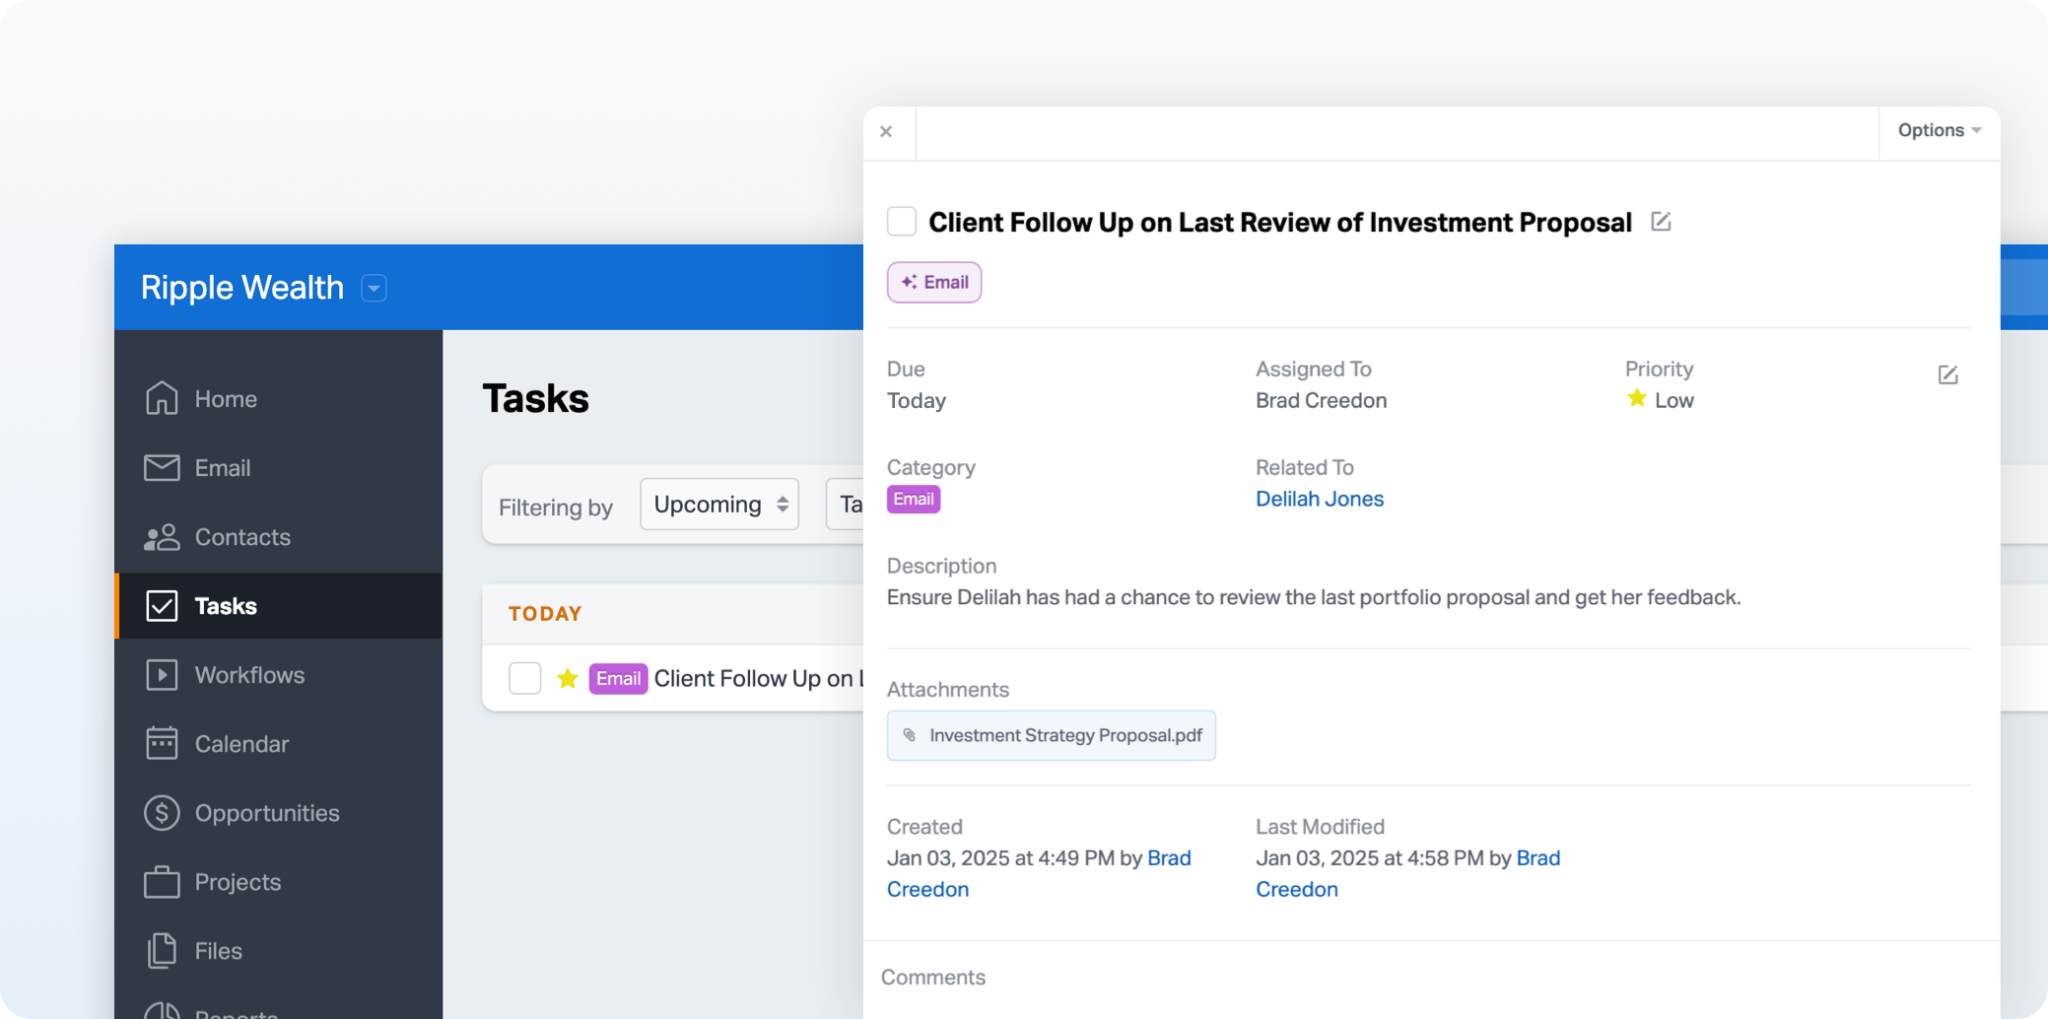
Task: Check the task completion checkbox in detail view
Action: pos(901,221)
